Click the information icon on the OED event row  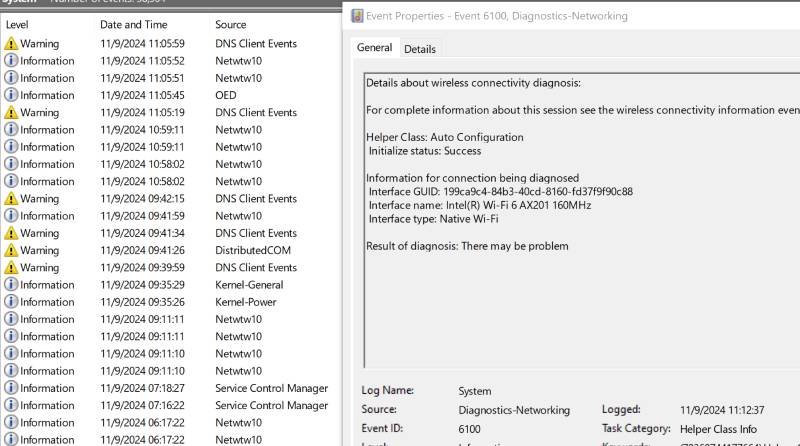coord(11,96)
